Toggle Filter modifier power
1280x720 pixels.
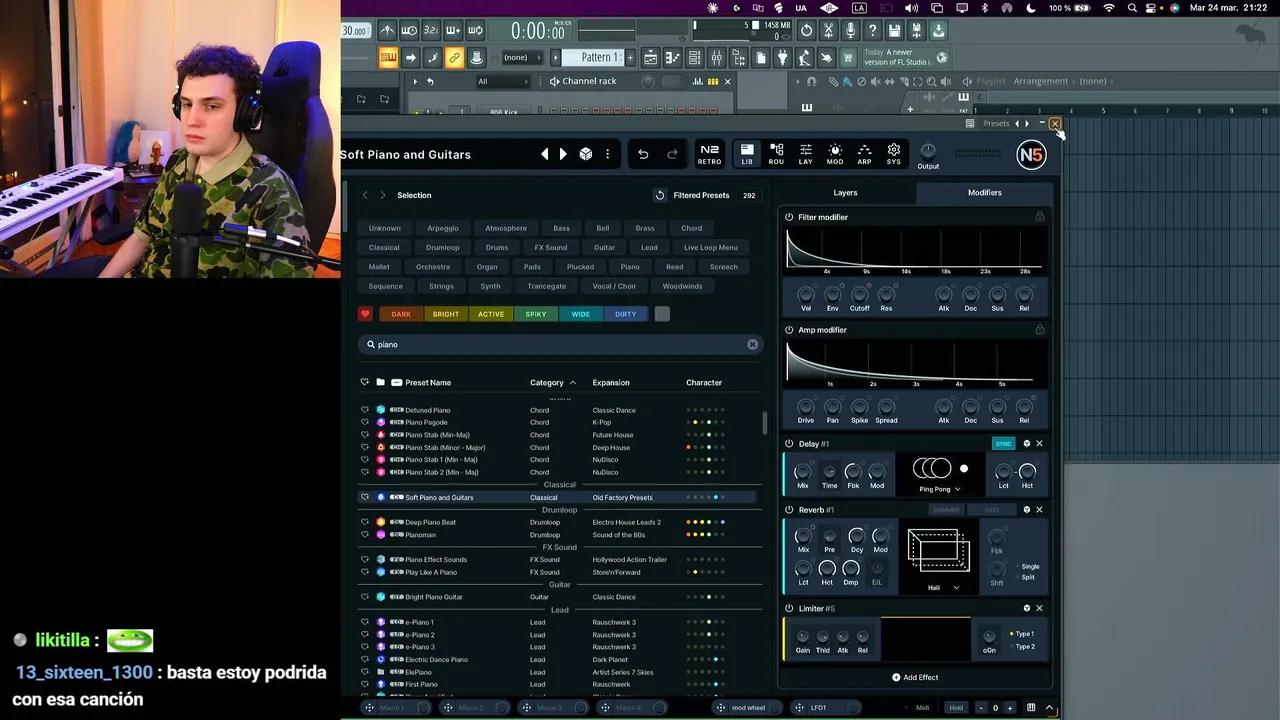click(789, 217)
